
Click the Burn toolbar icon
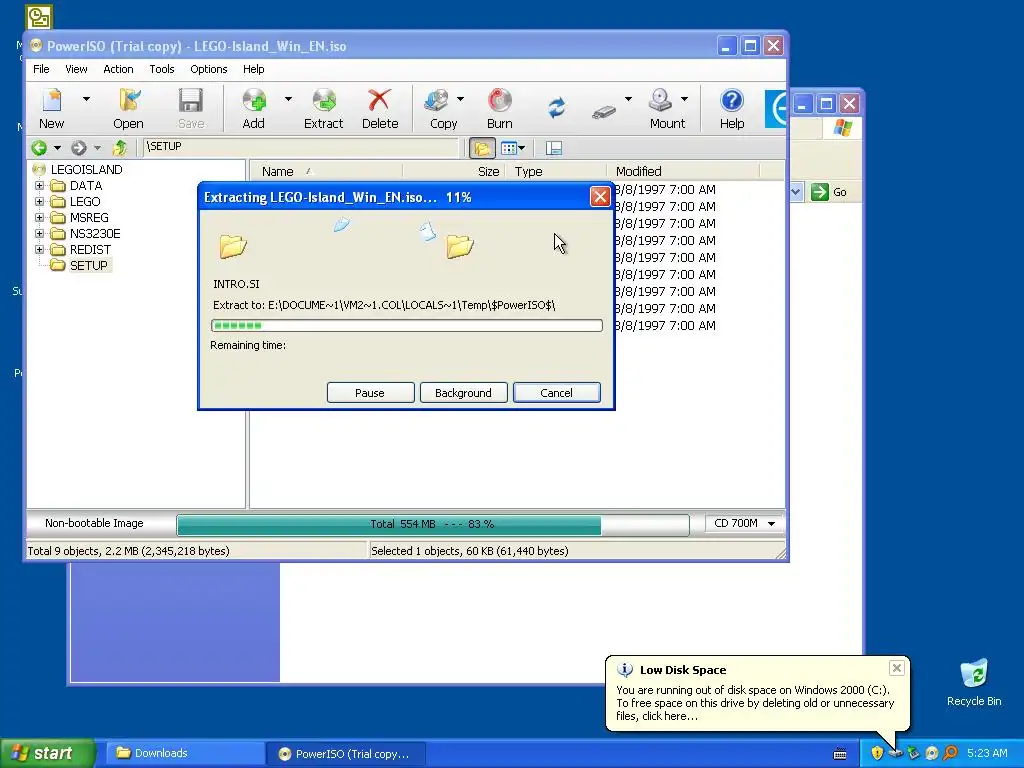click(x=500, y=108)
